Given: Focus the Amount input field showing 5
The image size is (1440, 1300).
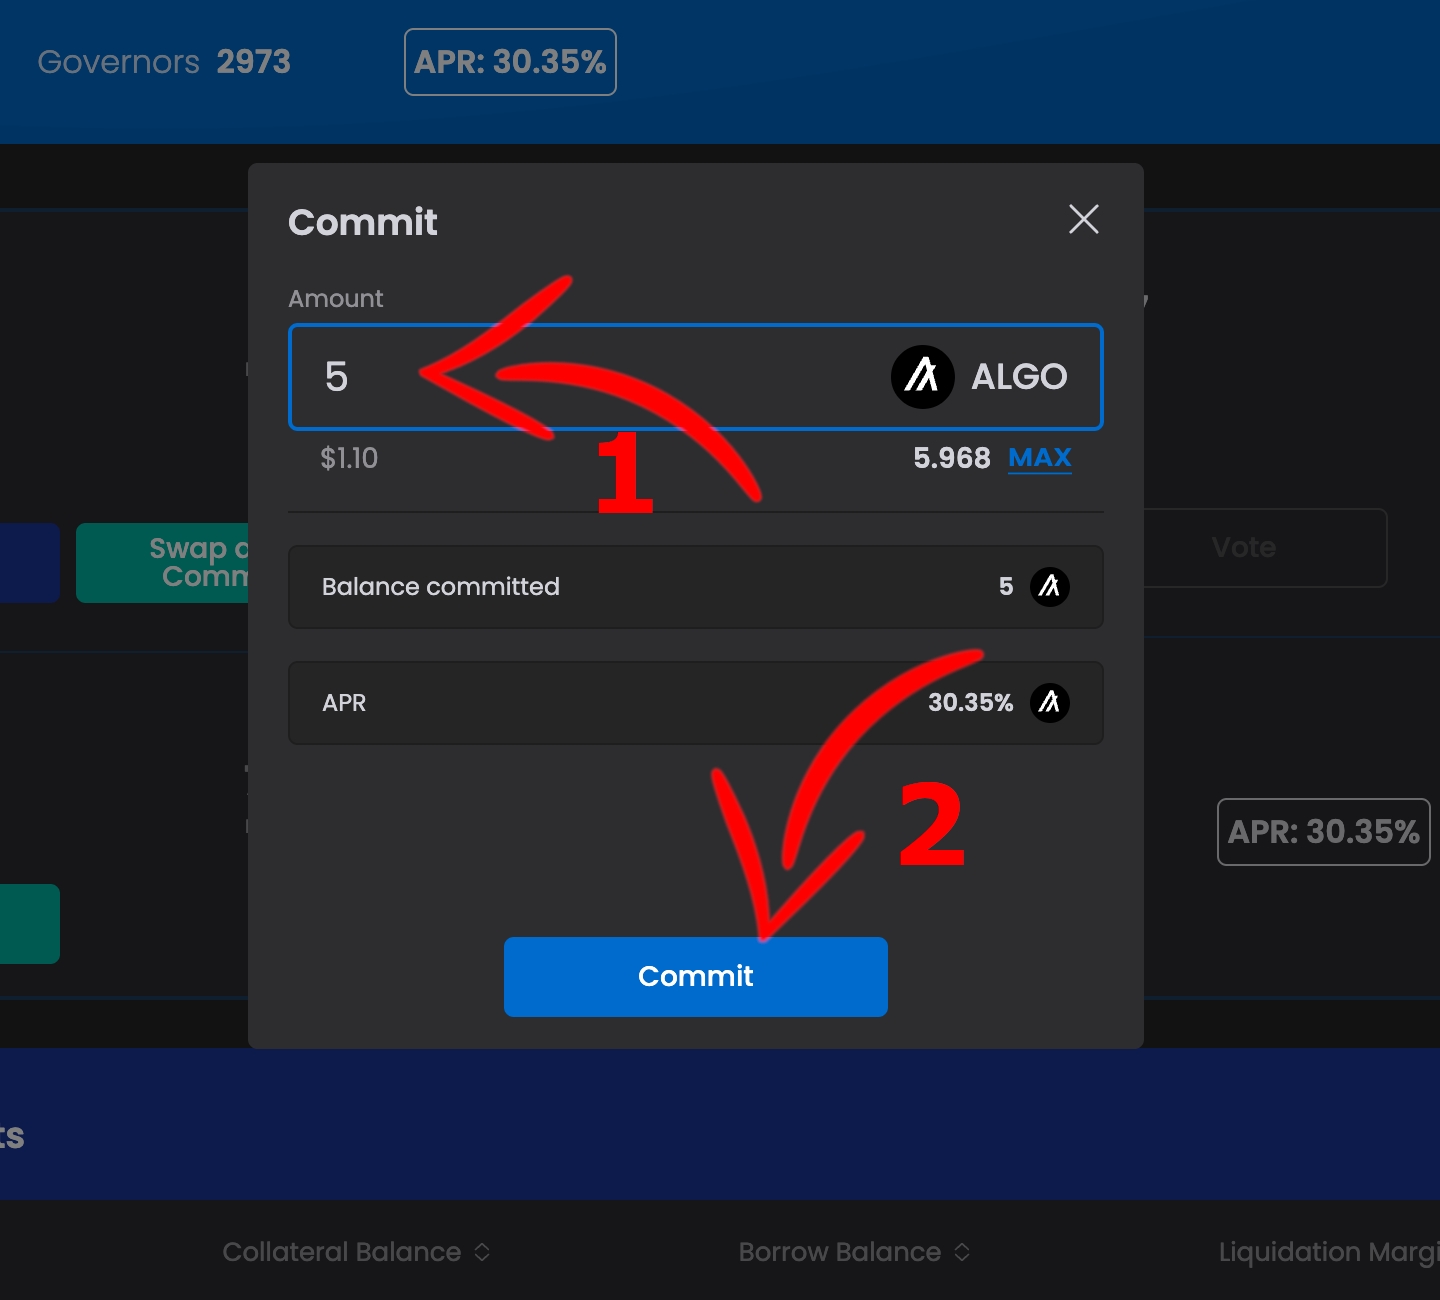Looking at the screenshot, I should coord(600,377).
